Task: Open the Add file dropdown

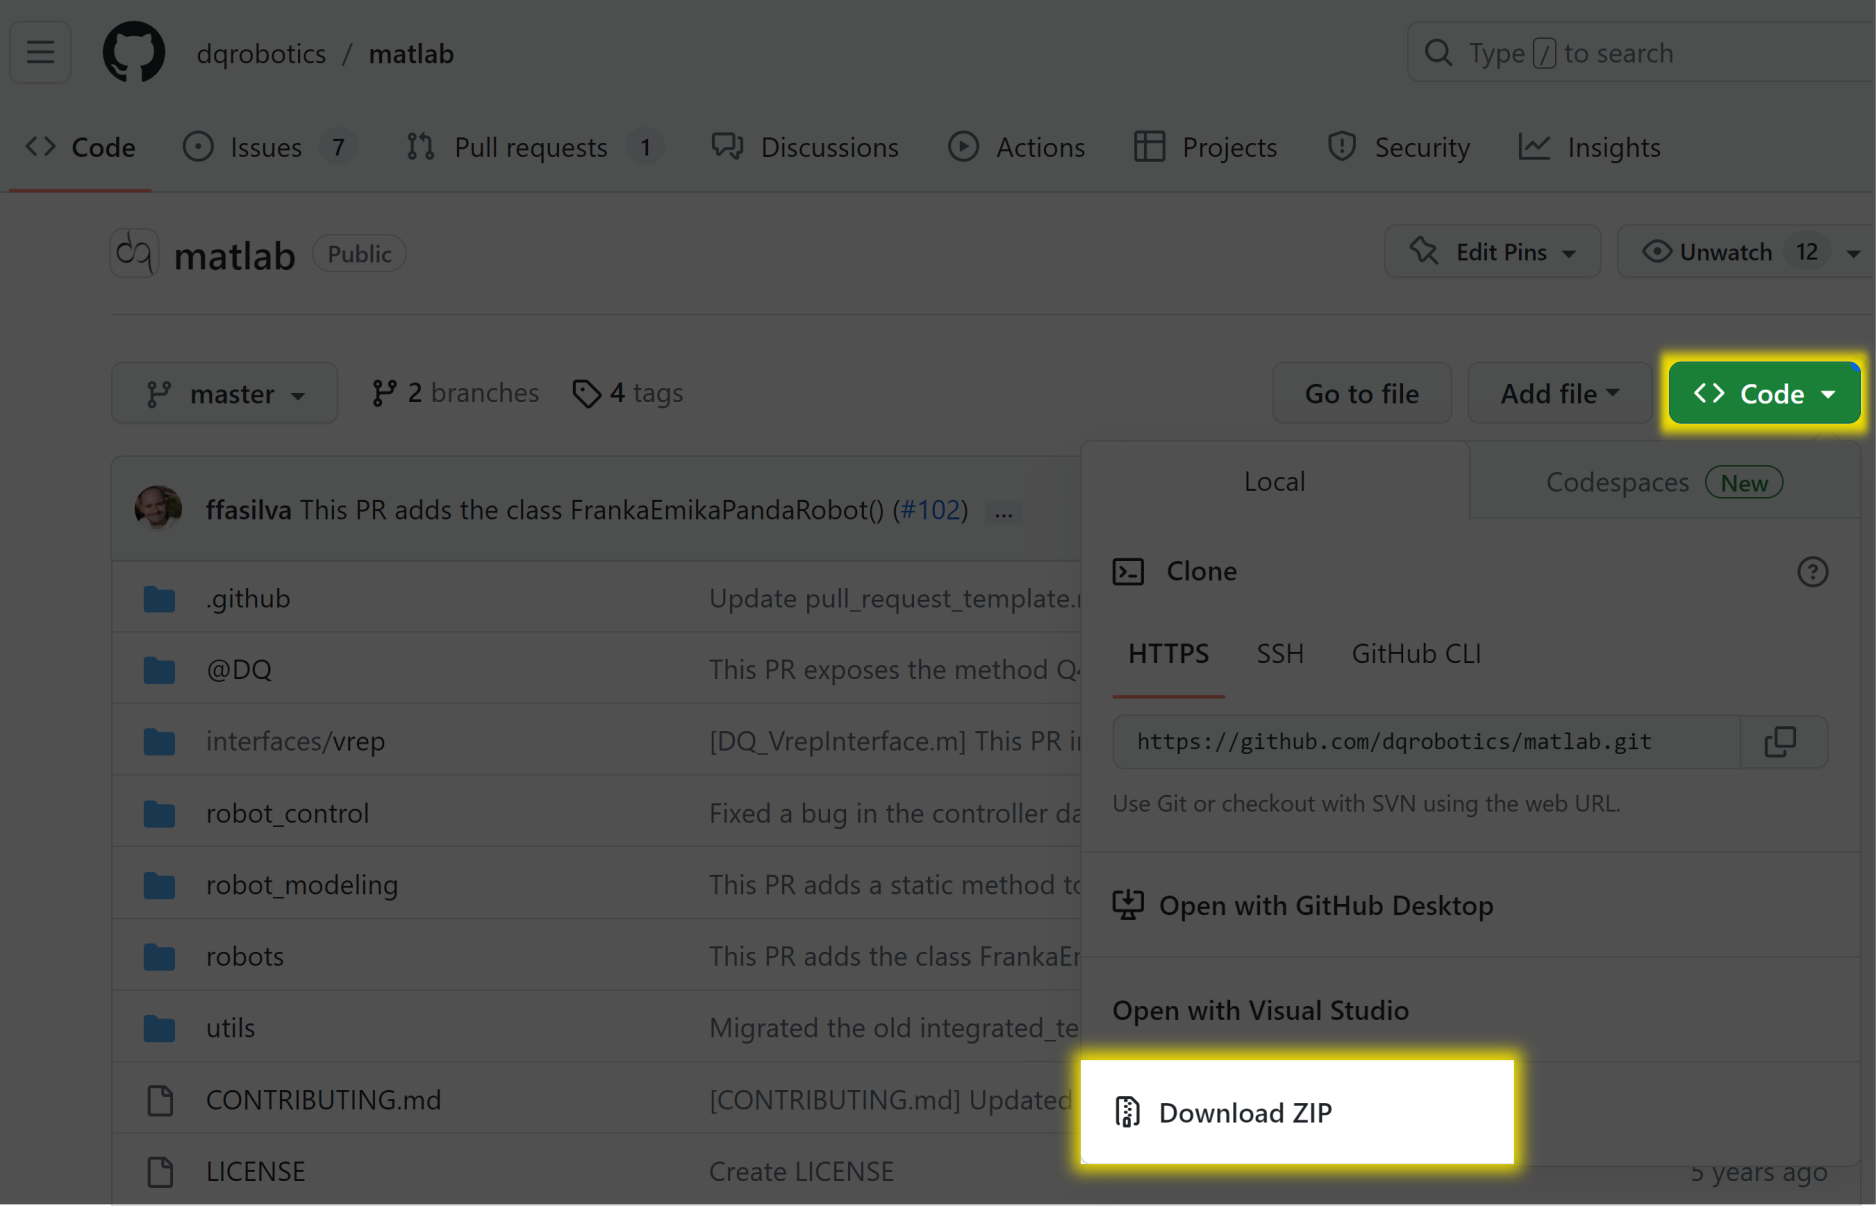Action: click(1559, 393)
